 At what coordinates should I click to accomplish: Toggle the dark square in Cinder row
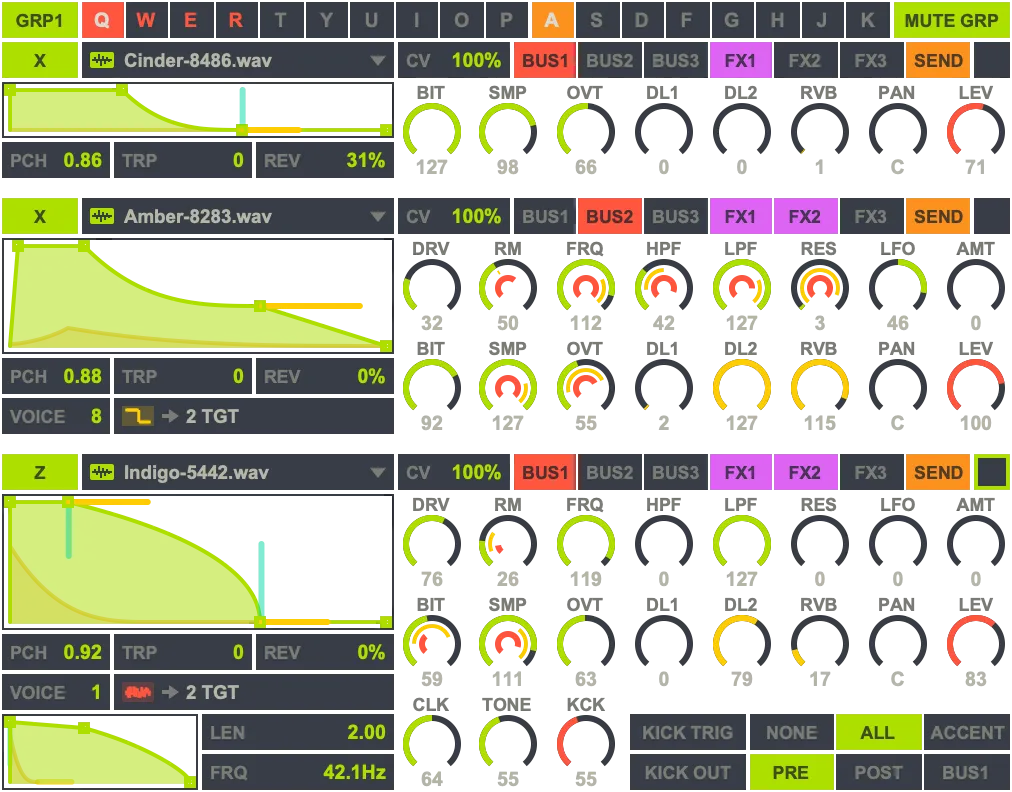tap(991, 60)
